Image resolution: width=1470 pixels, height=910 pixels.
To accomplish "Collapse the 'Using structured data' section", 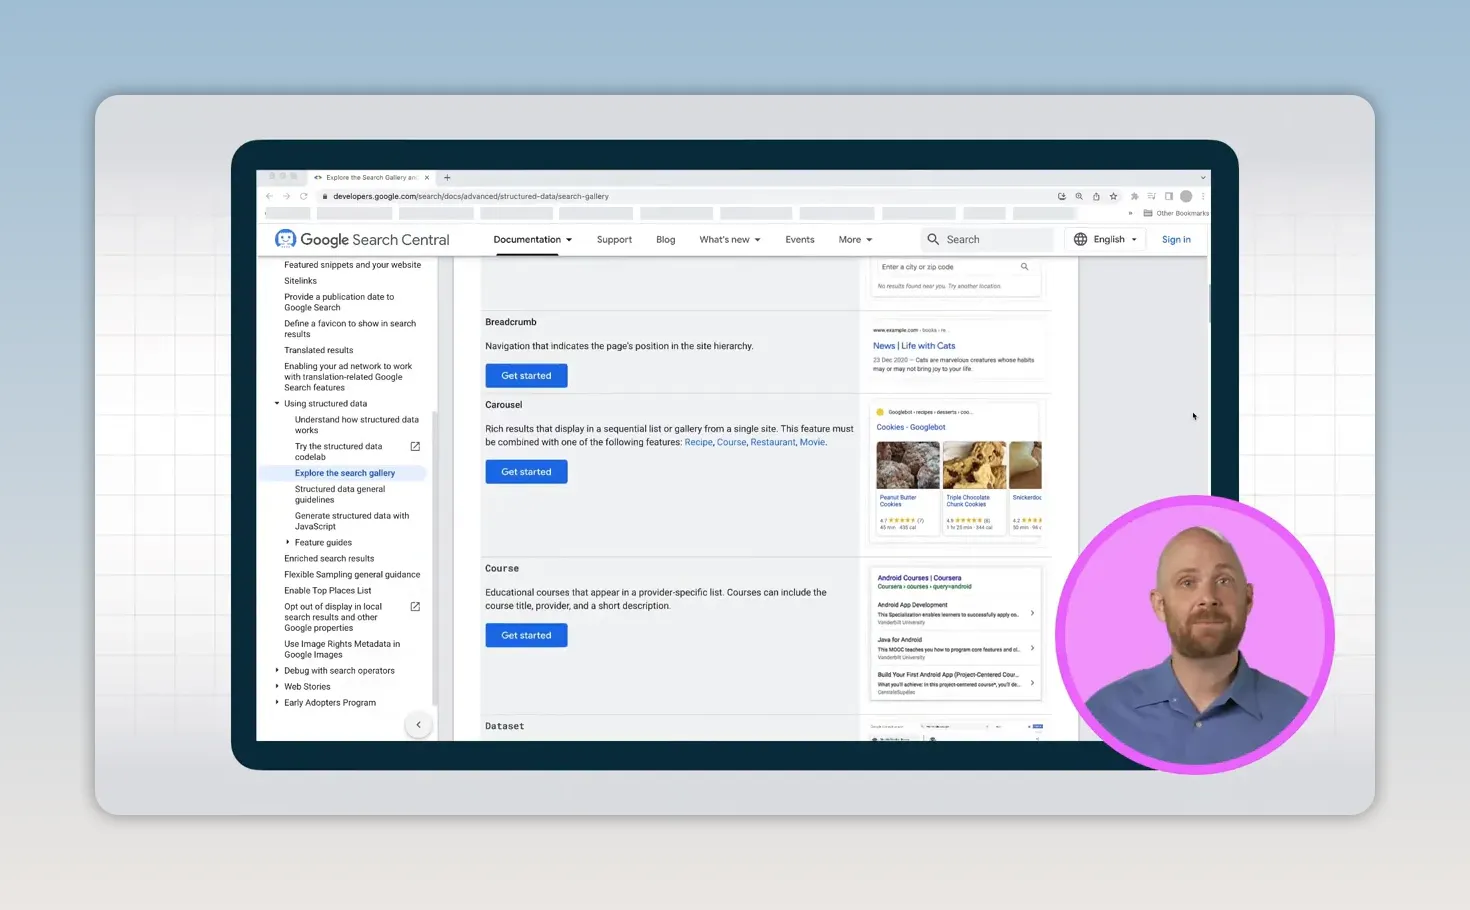I will 277,404.
